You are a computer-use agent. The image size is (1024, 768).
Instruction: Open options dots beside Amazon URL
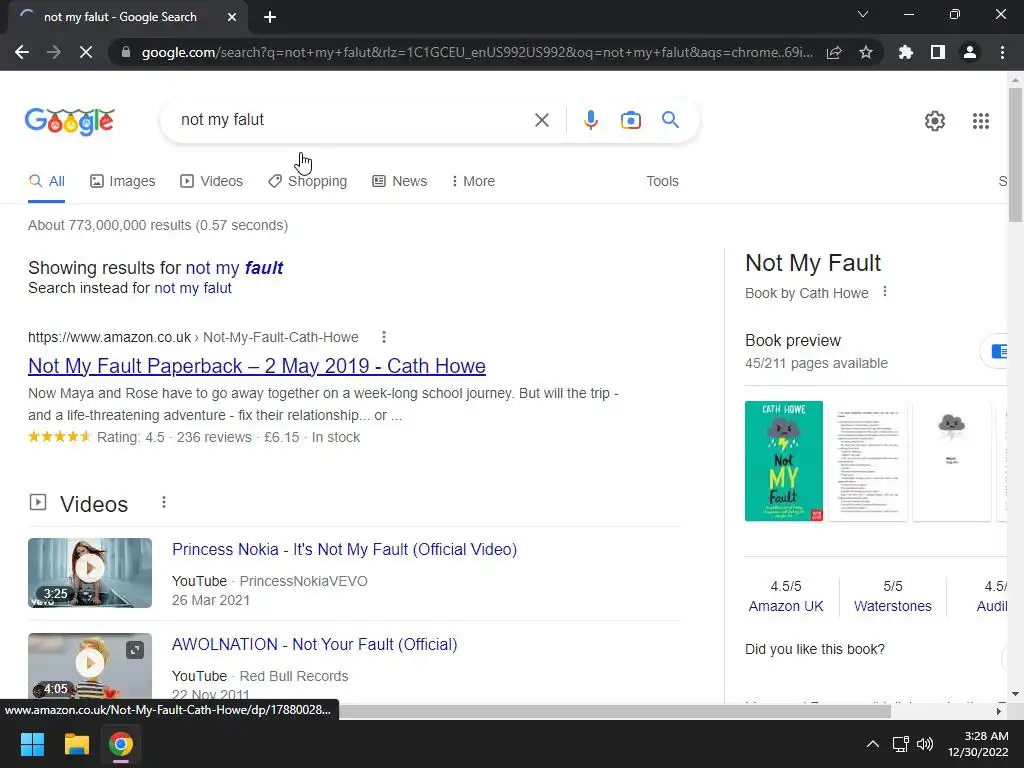[384, 337]
